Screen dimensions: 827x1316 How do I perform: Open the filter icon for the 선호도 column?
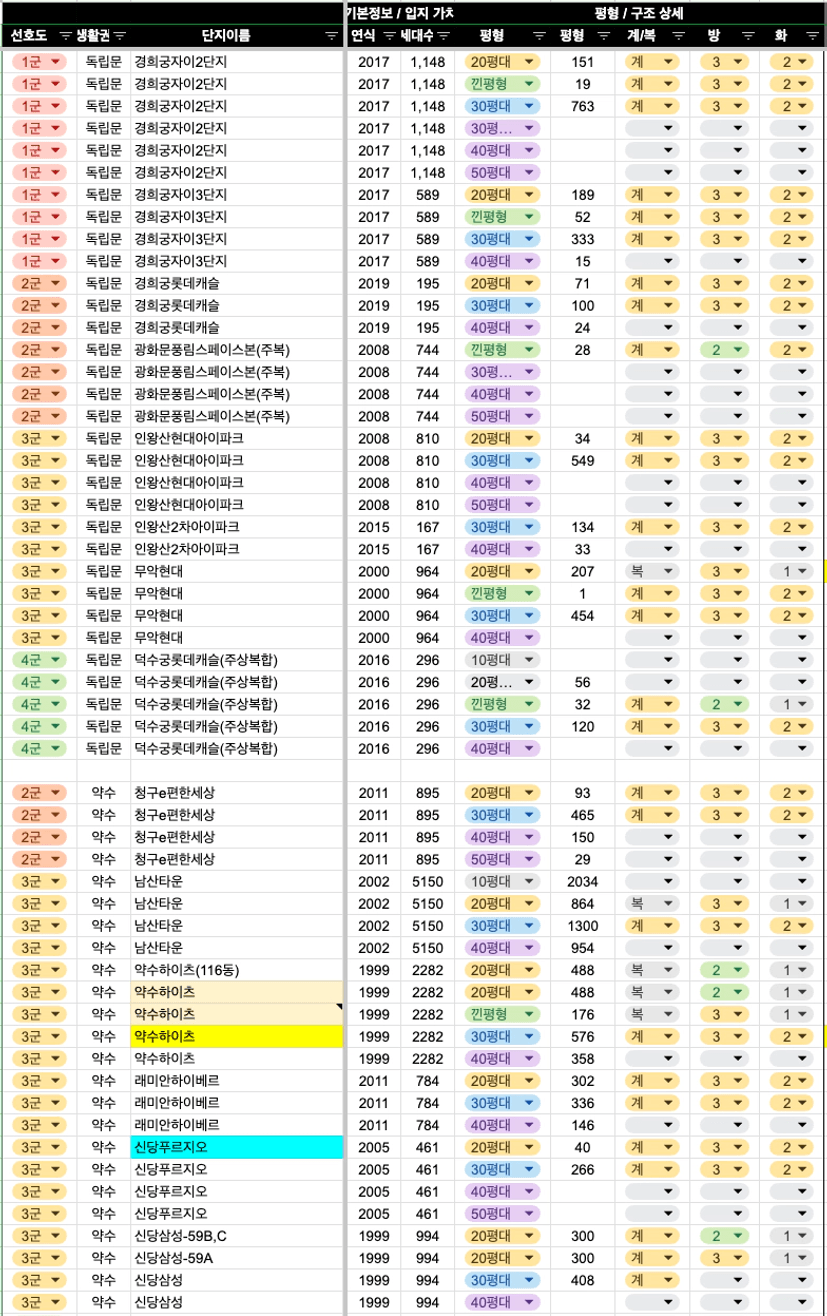point(66,36)
